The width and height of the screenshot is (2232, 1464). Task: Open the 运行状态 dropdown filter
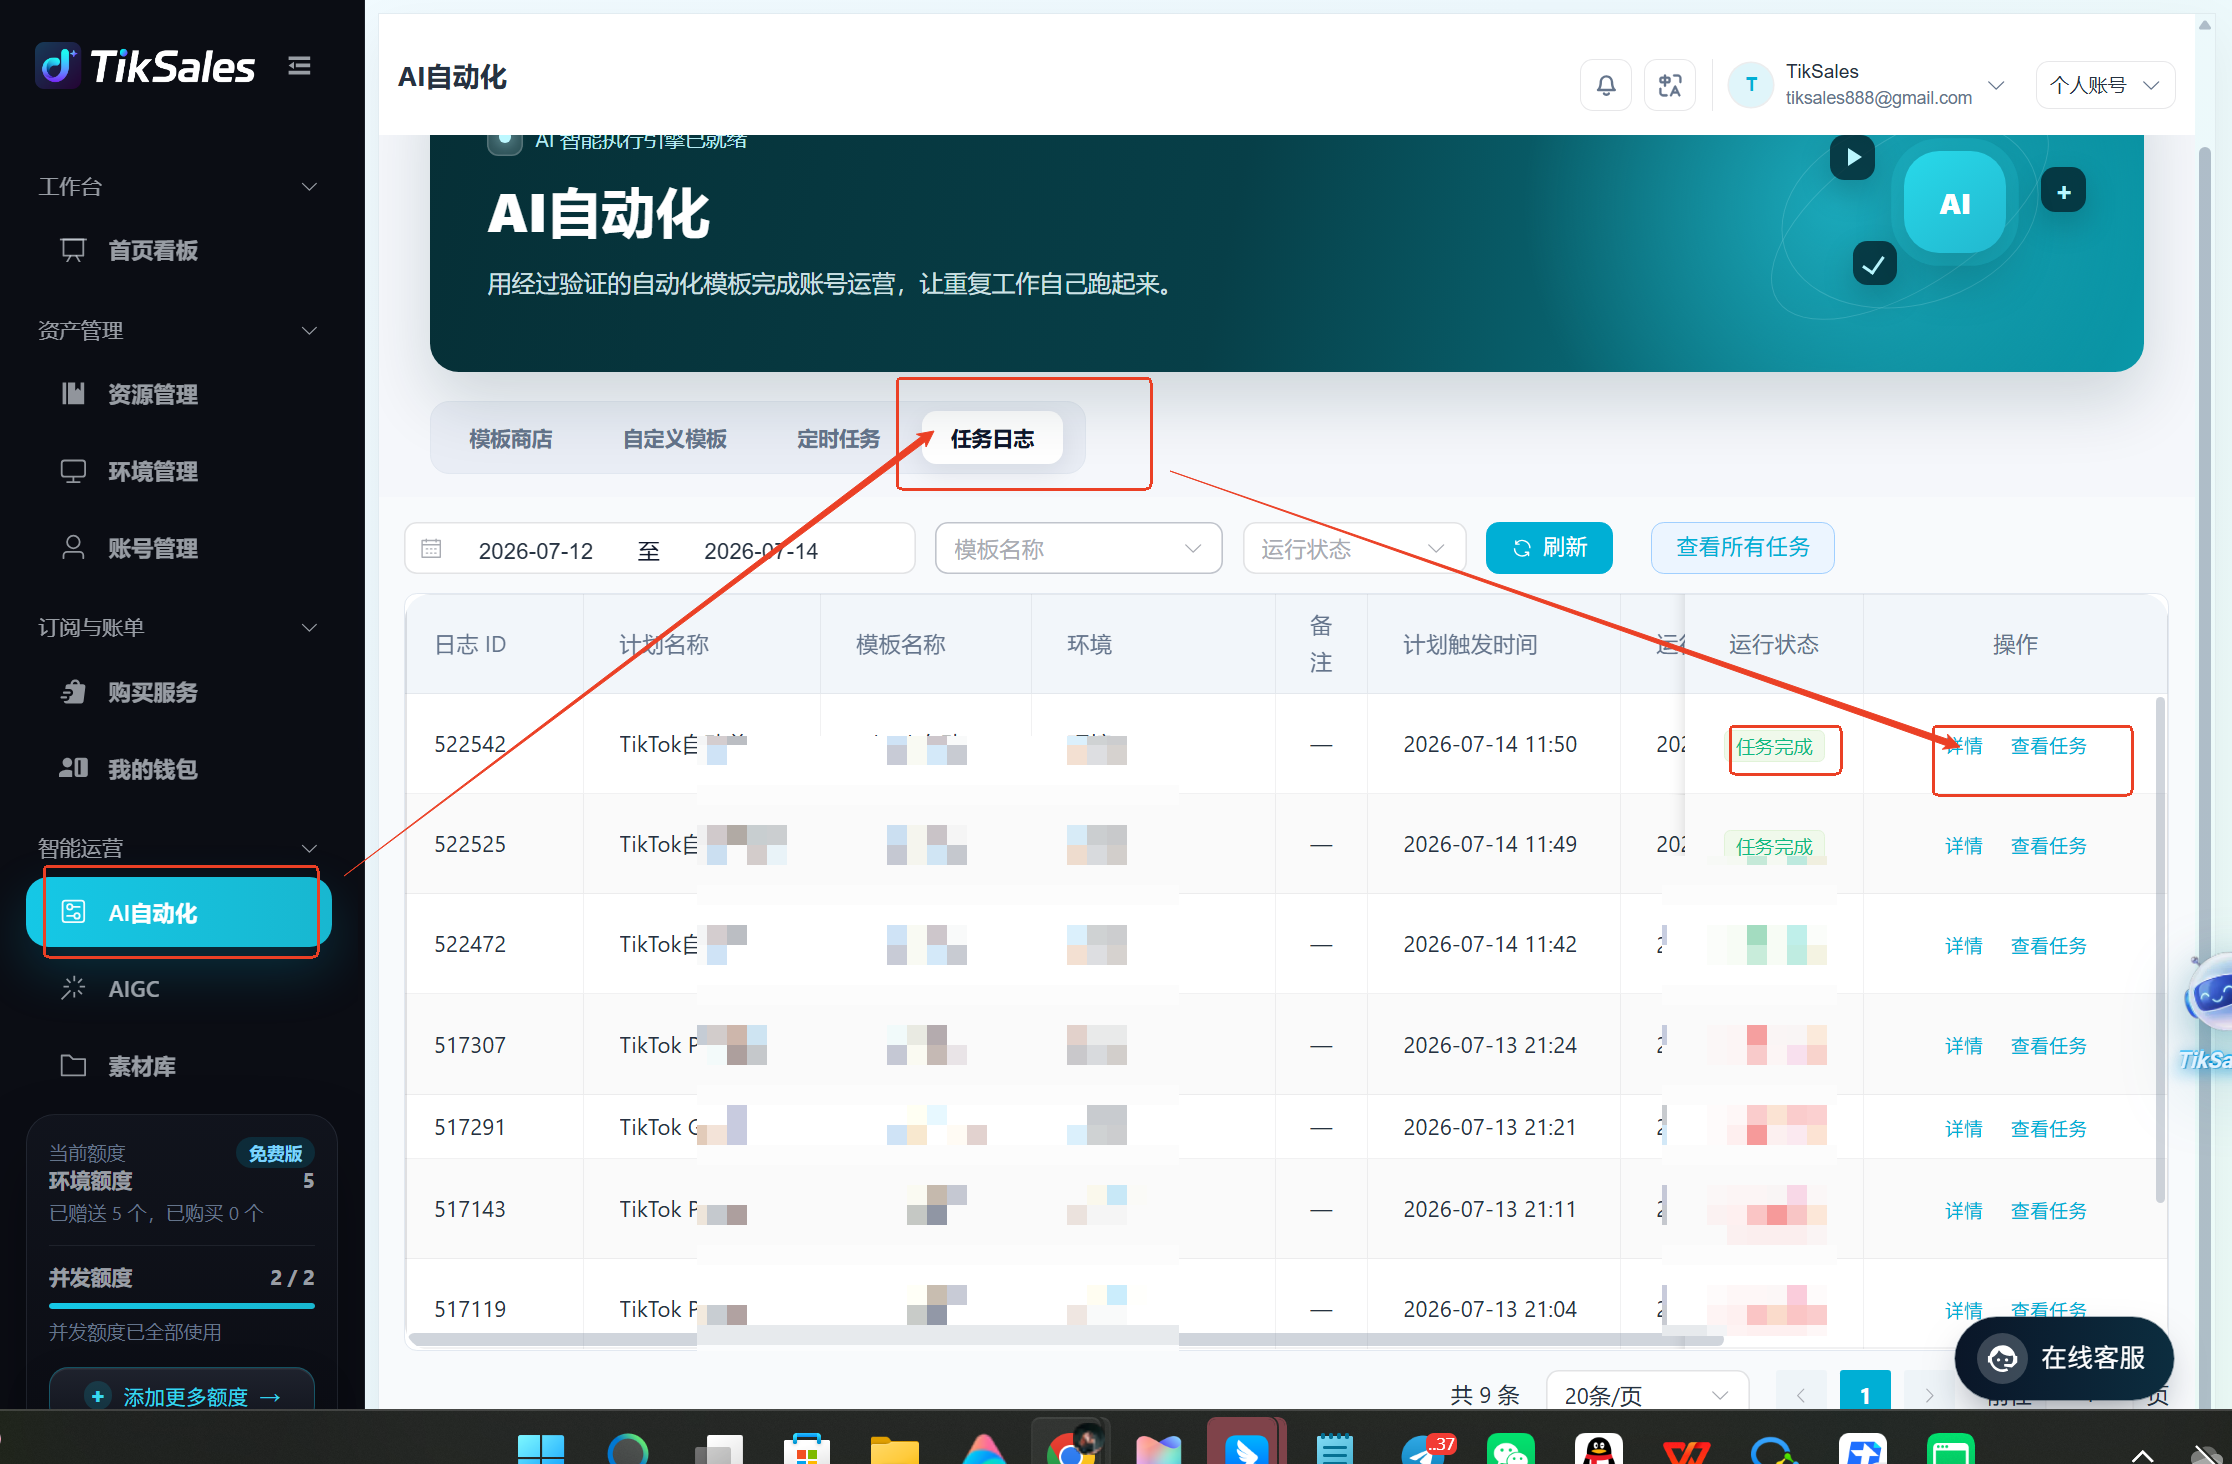(x=1354, y=548)
